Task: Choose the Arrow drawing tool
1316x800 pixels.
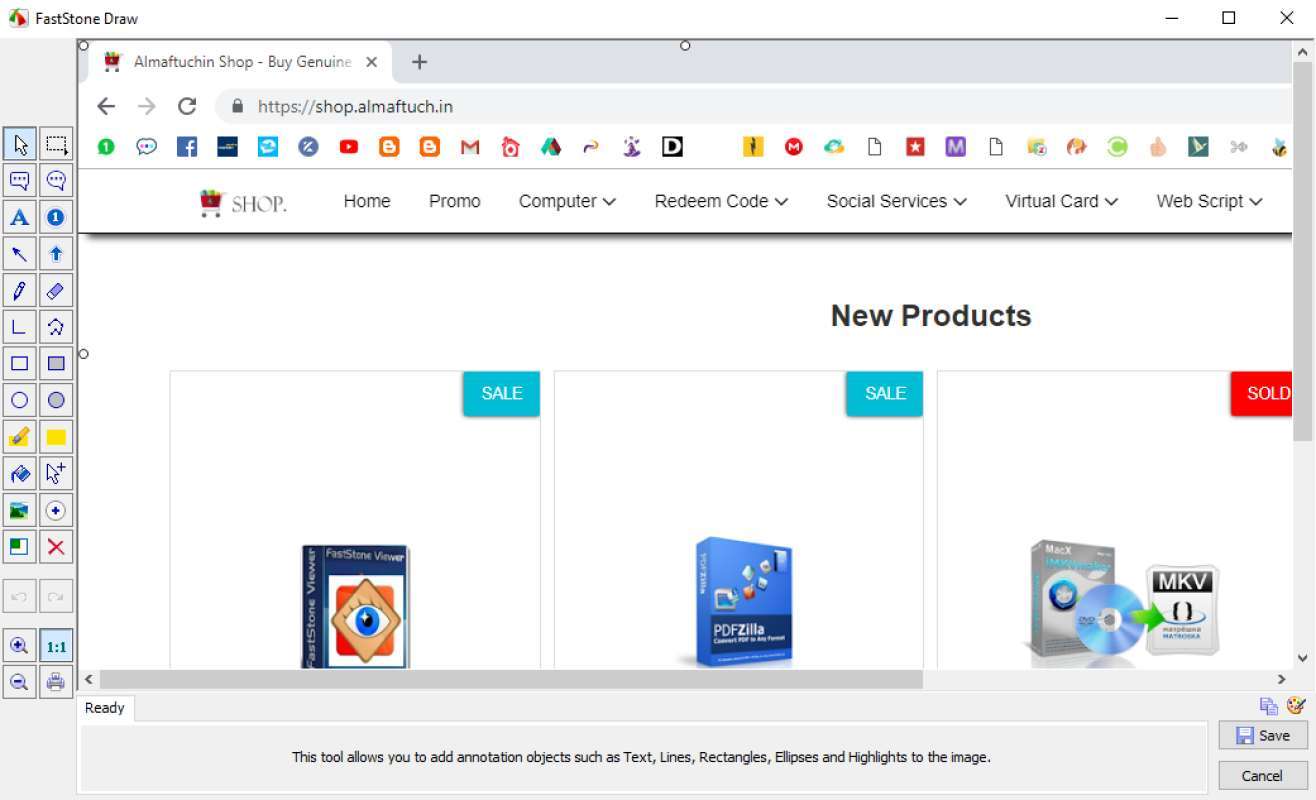Action: (19, 253)
